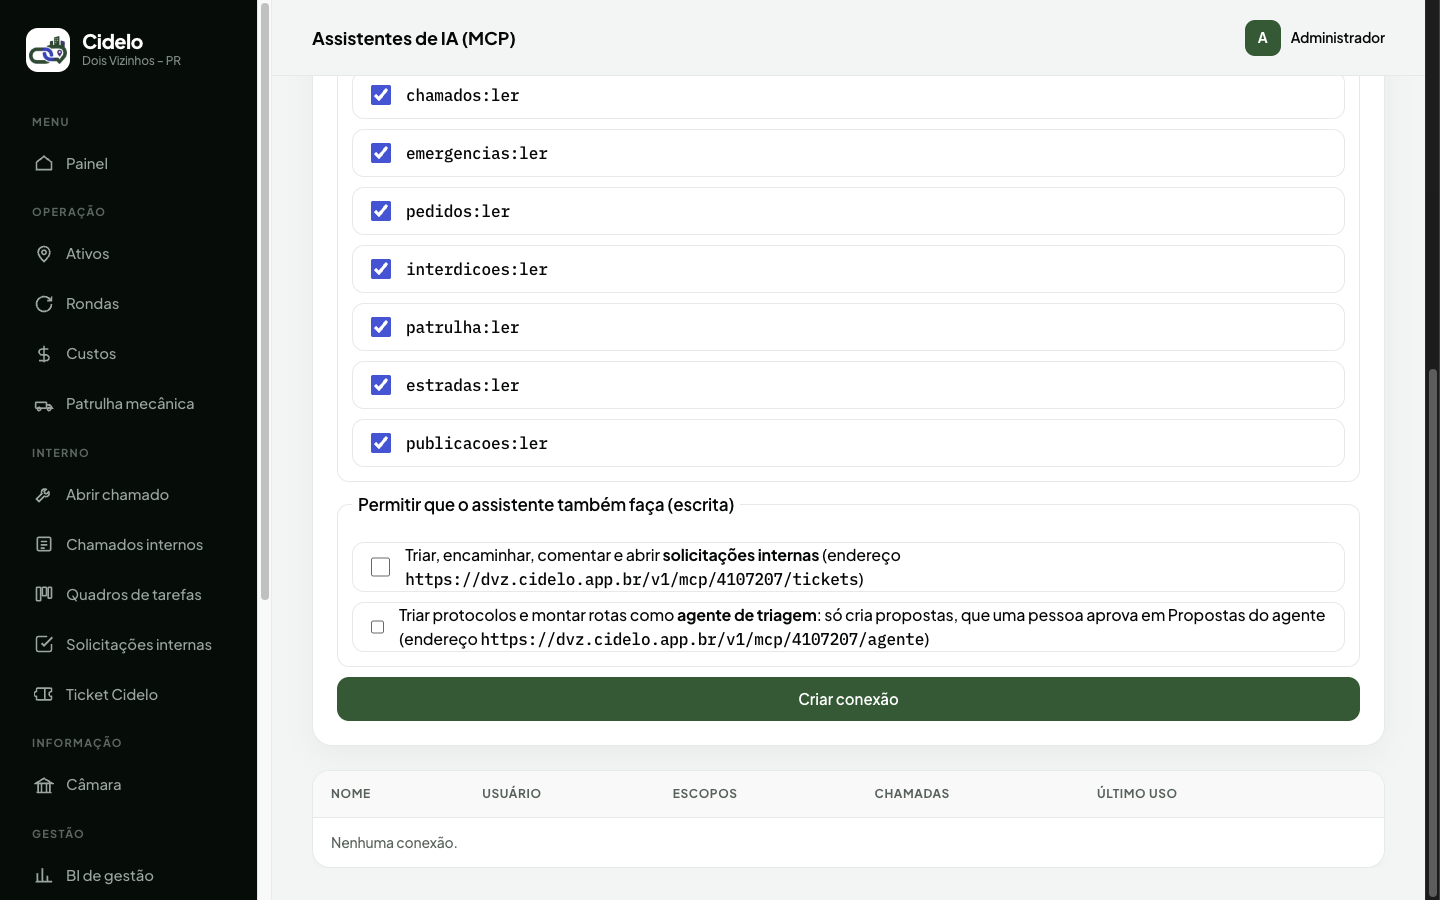The height and width of the screenshot is (900, 1440).
Task: Click the sidebar scrollbar thumb
Action: pos(265,302)
